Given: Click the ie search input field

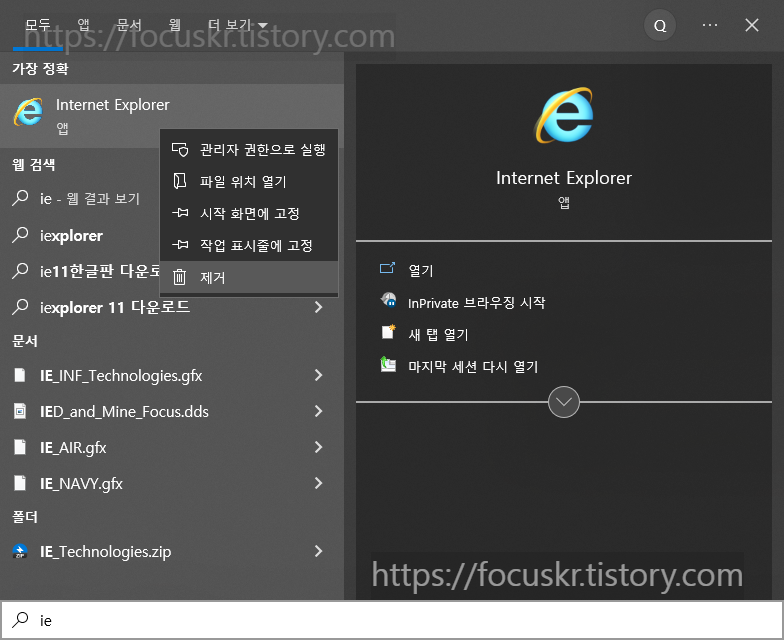Looking at the screenshot, I should [392, 620].
